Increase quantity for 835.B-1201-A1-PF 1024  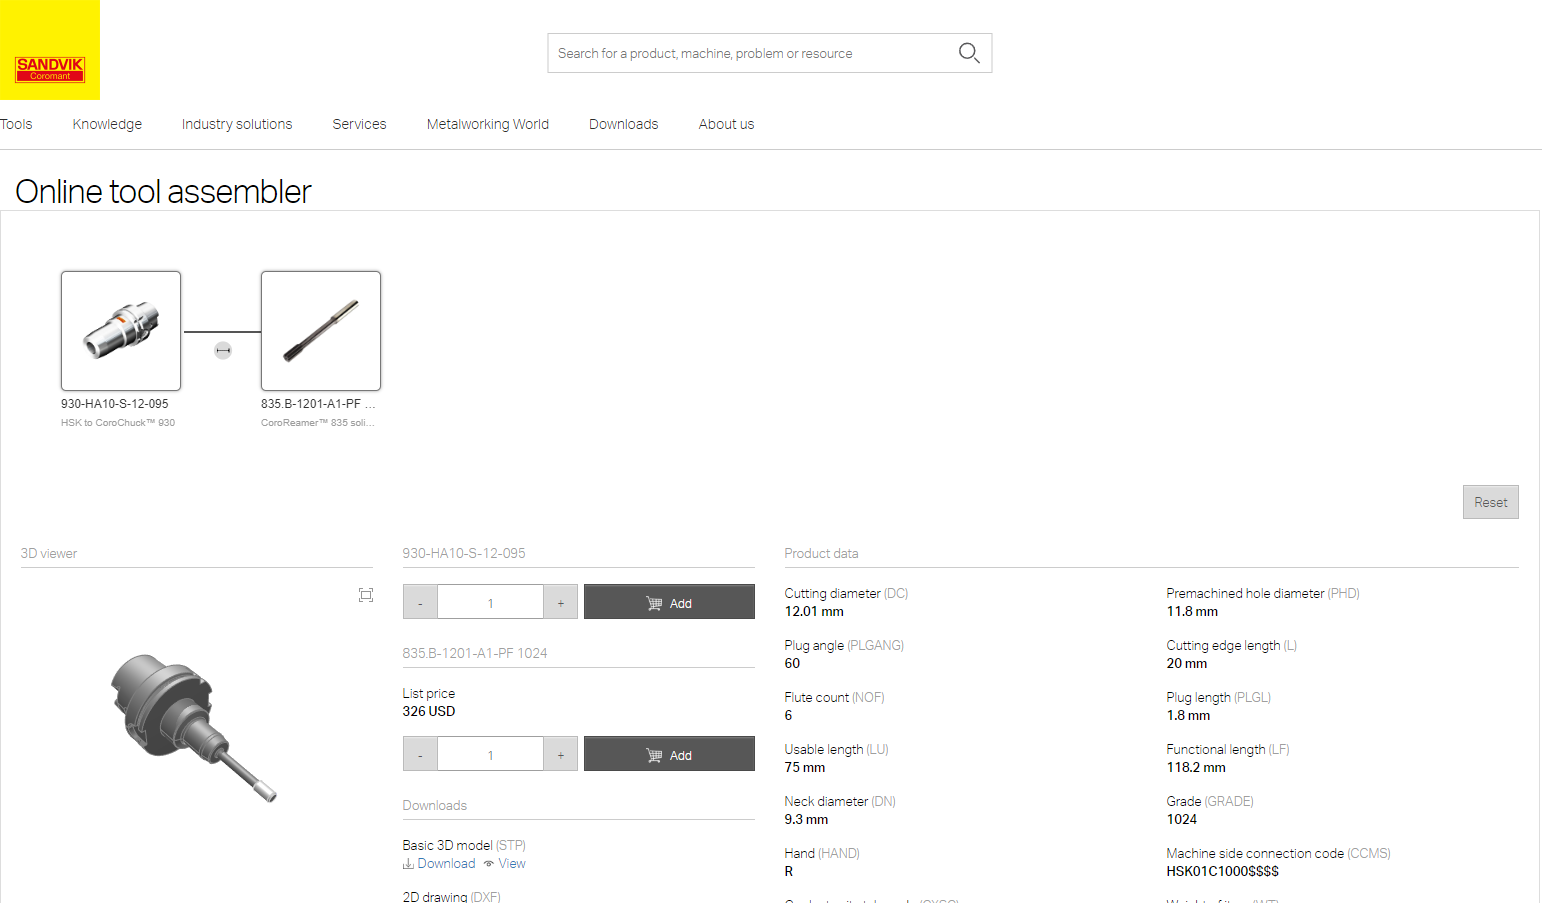(561, 755)
